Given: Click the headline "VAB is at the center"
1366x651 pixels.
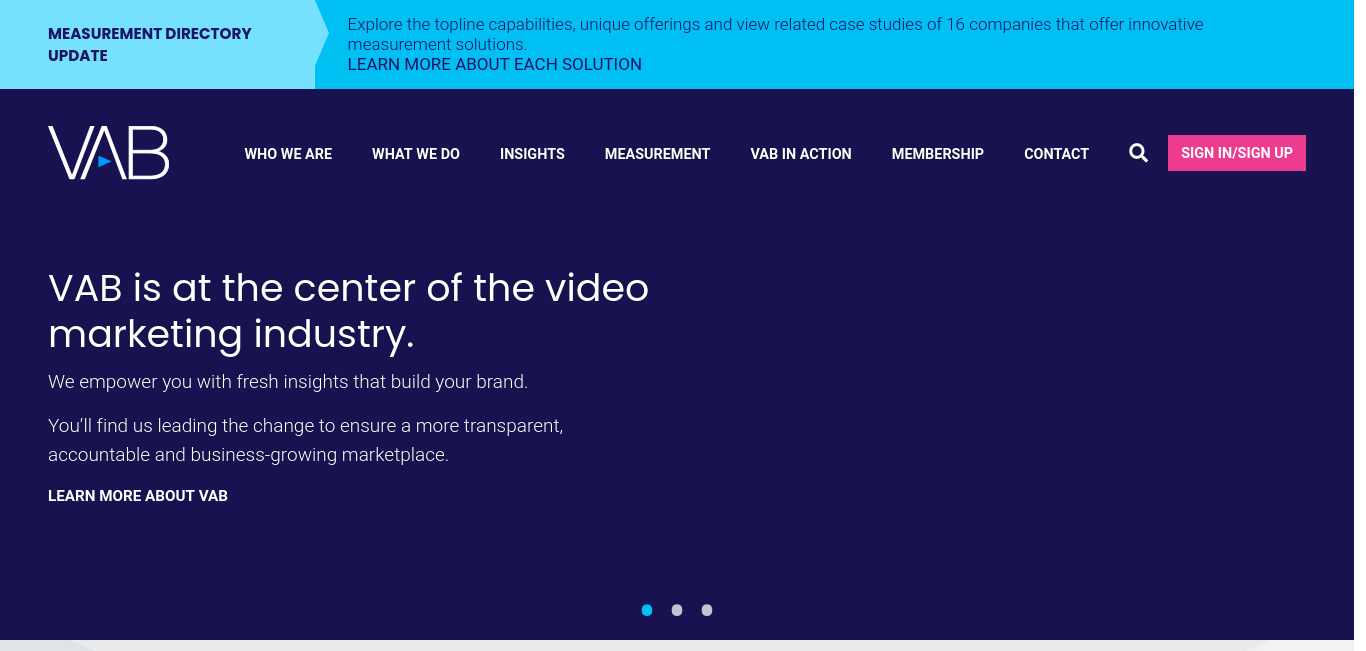Looking at the screenshot, I should point(348,310).
